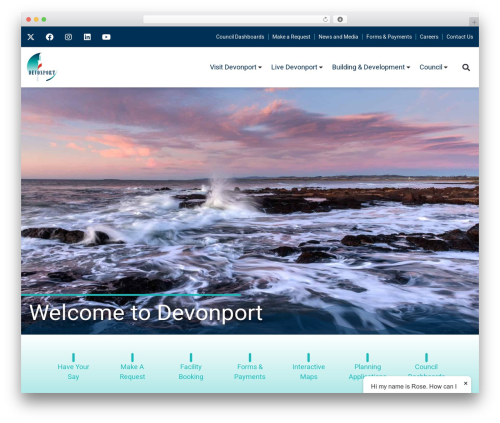
Task: Open the X (Twitter) social icon
Action: (x=31, y=37)
